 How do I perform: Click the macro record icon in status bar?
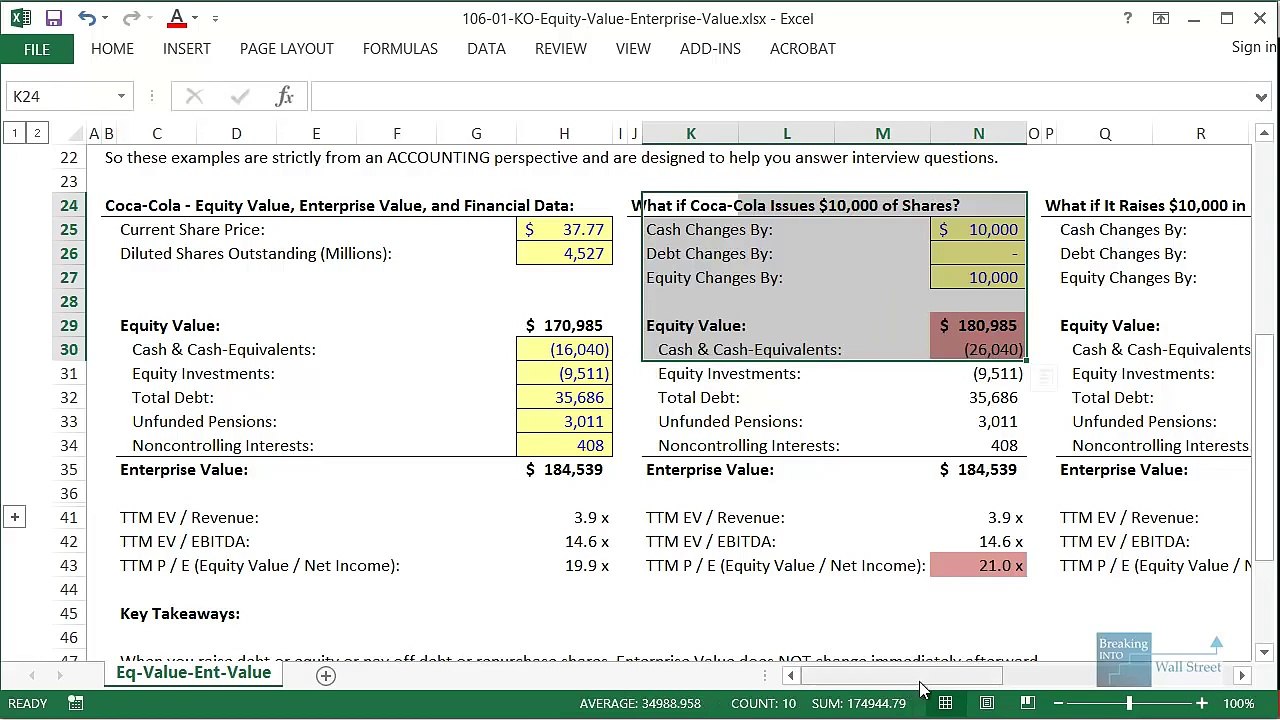[75, 704]
